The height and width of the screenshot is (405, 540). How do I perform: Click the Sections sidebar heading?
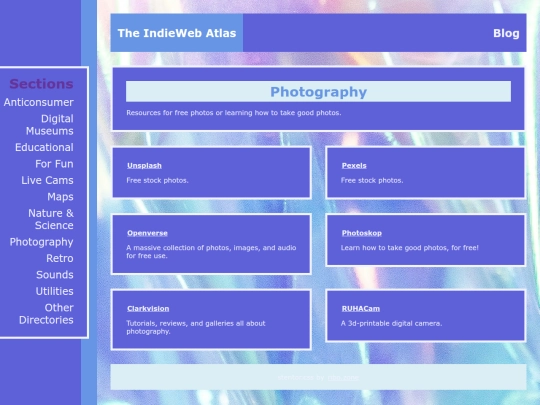point(41,84)
